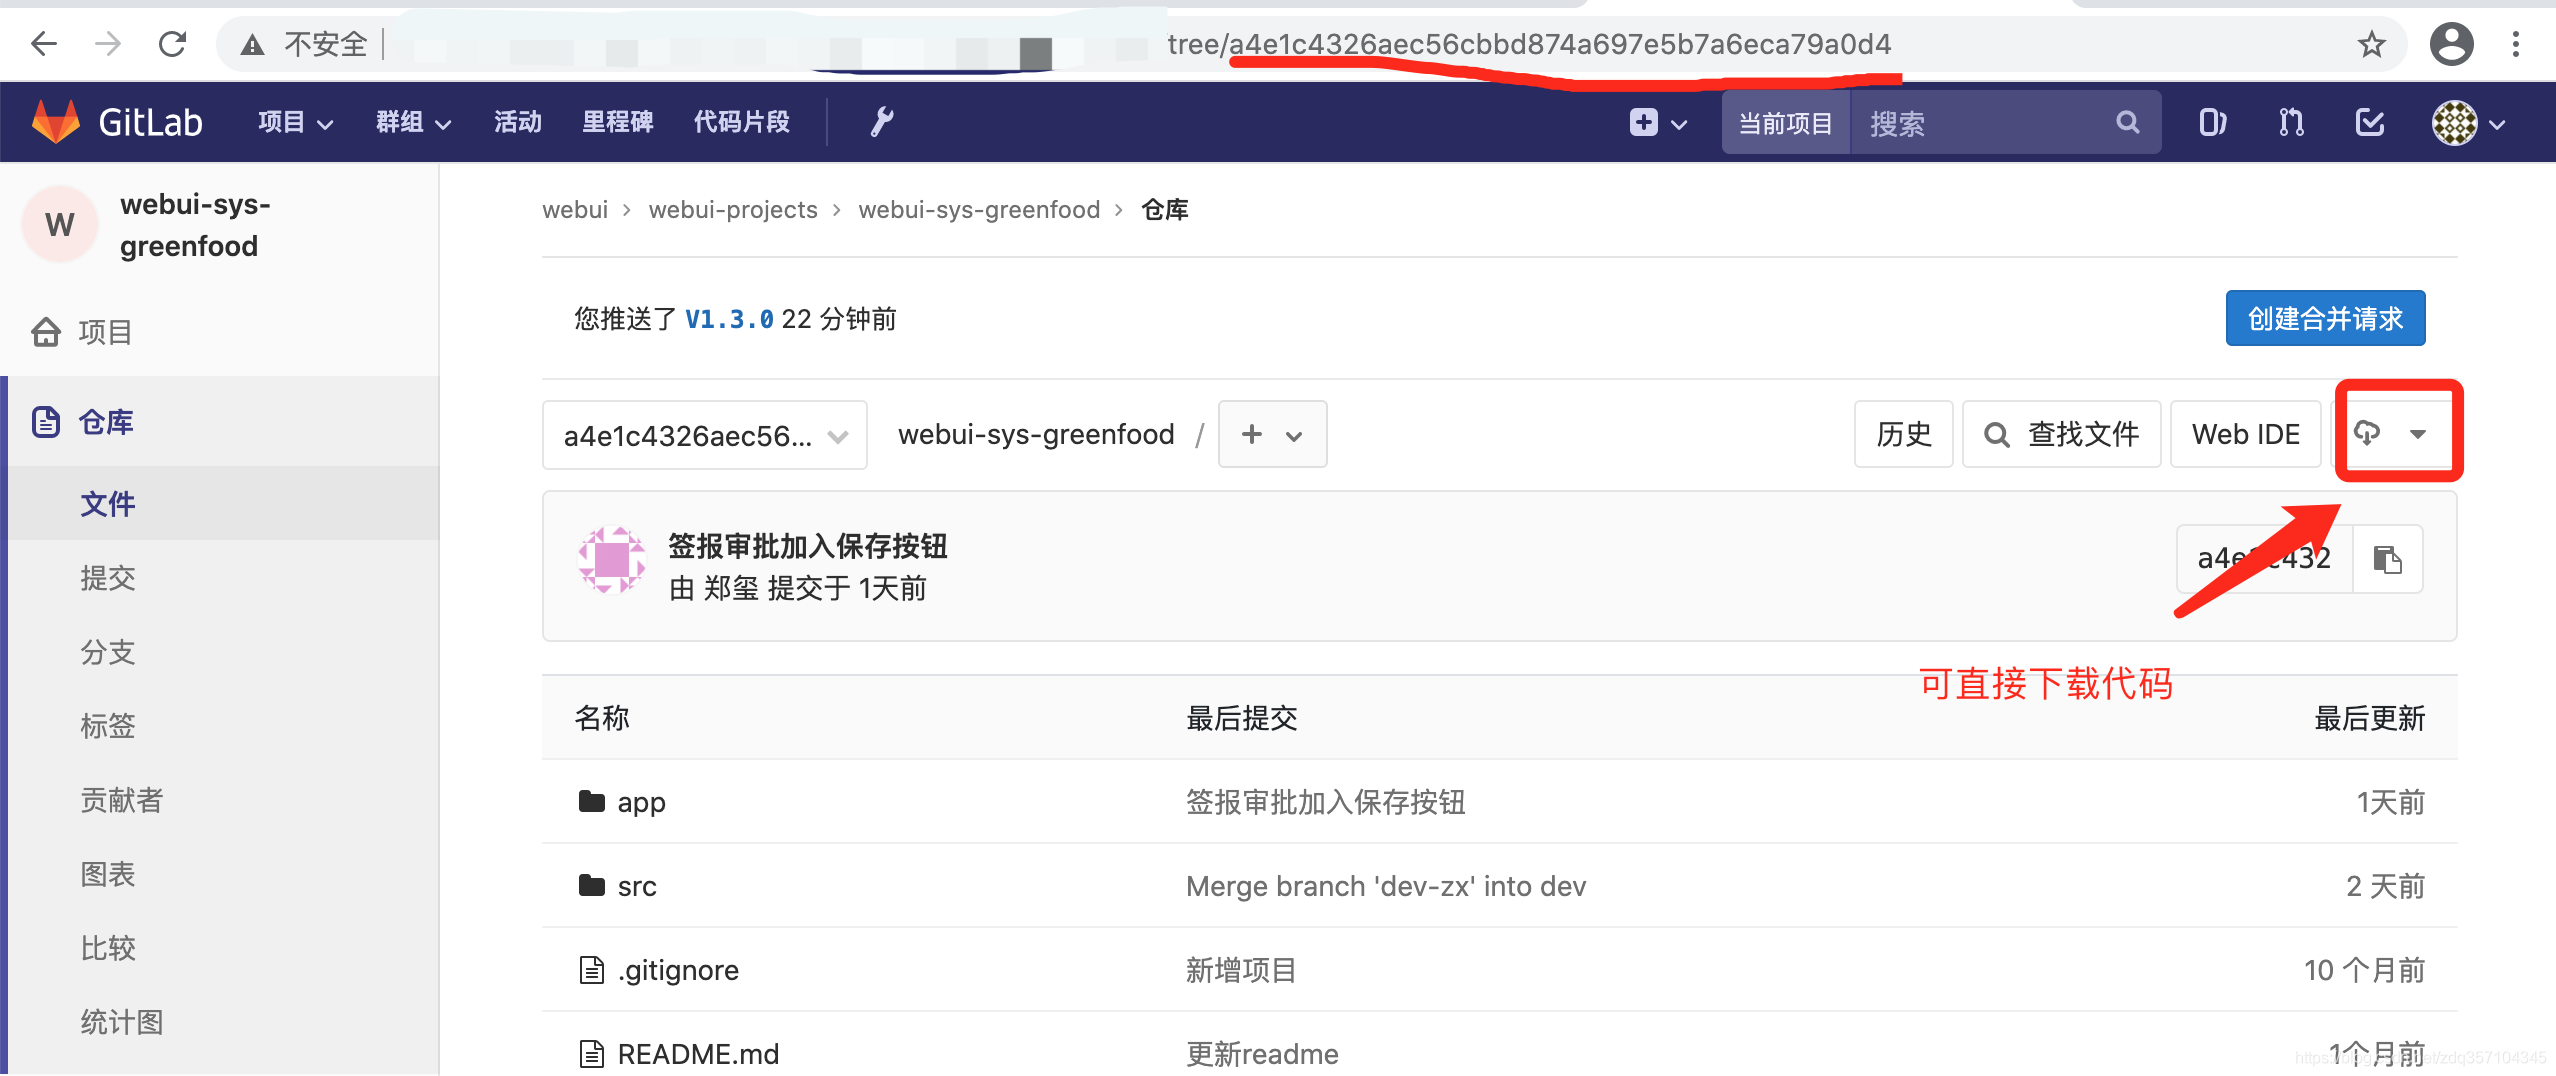Viewport: 2556px width, 1076px height.
Task: Click the src folder icon
Action: click(592, 885)
